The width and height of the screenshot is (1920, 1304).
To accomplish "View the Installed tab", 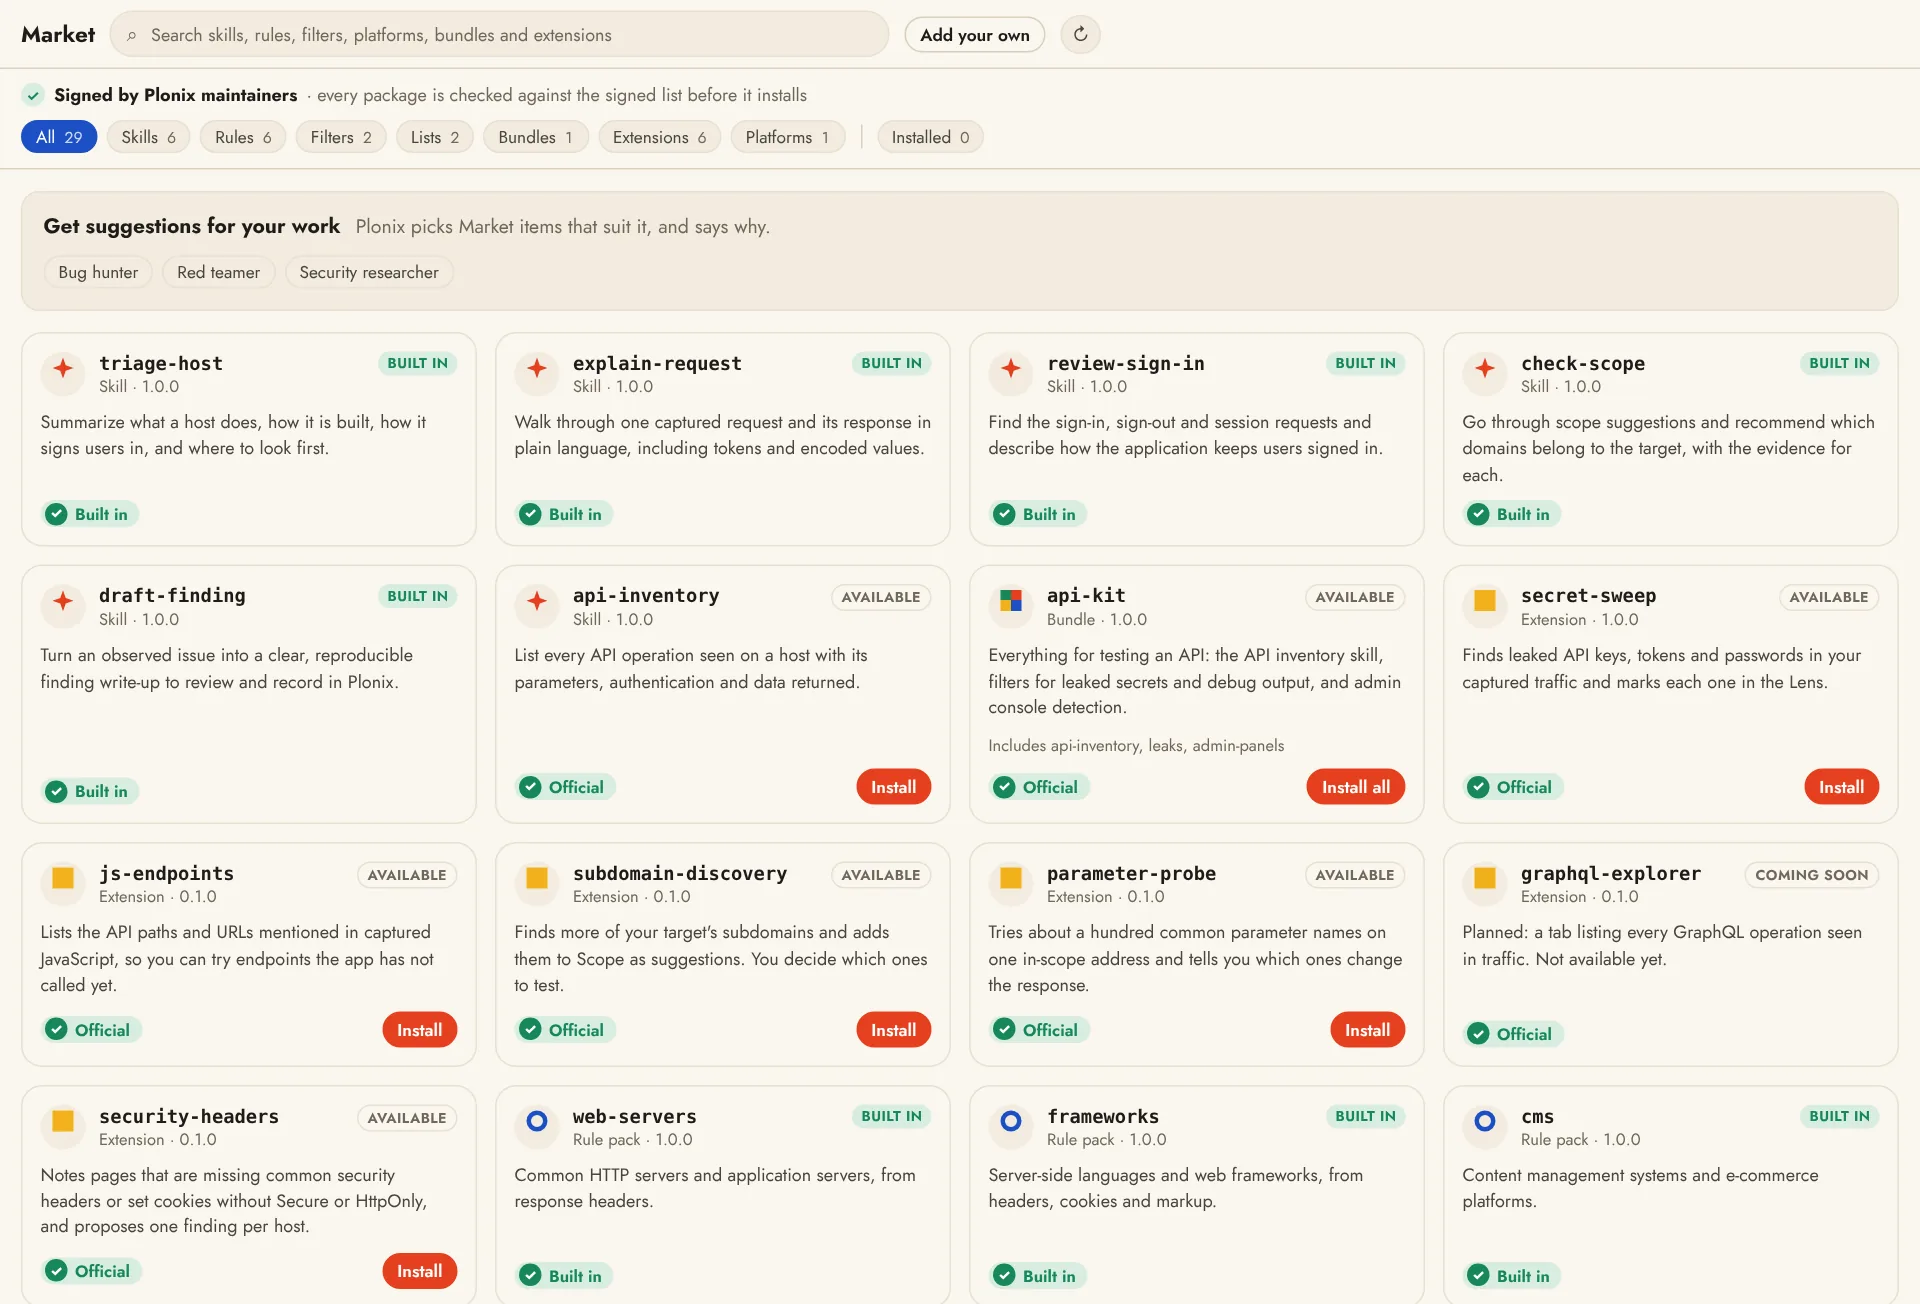I will [x=930, y=137].
